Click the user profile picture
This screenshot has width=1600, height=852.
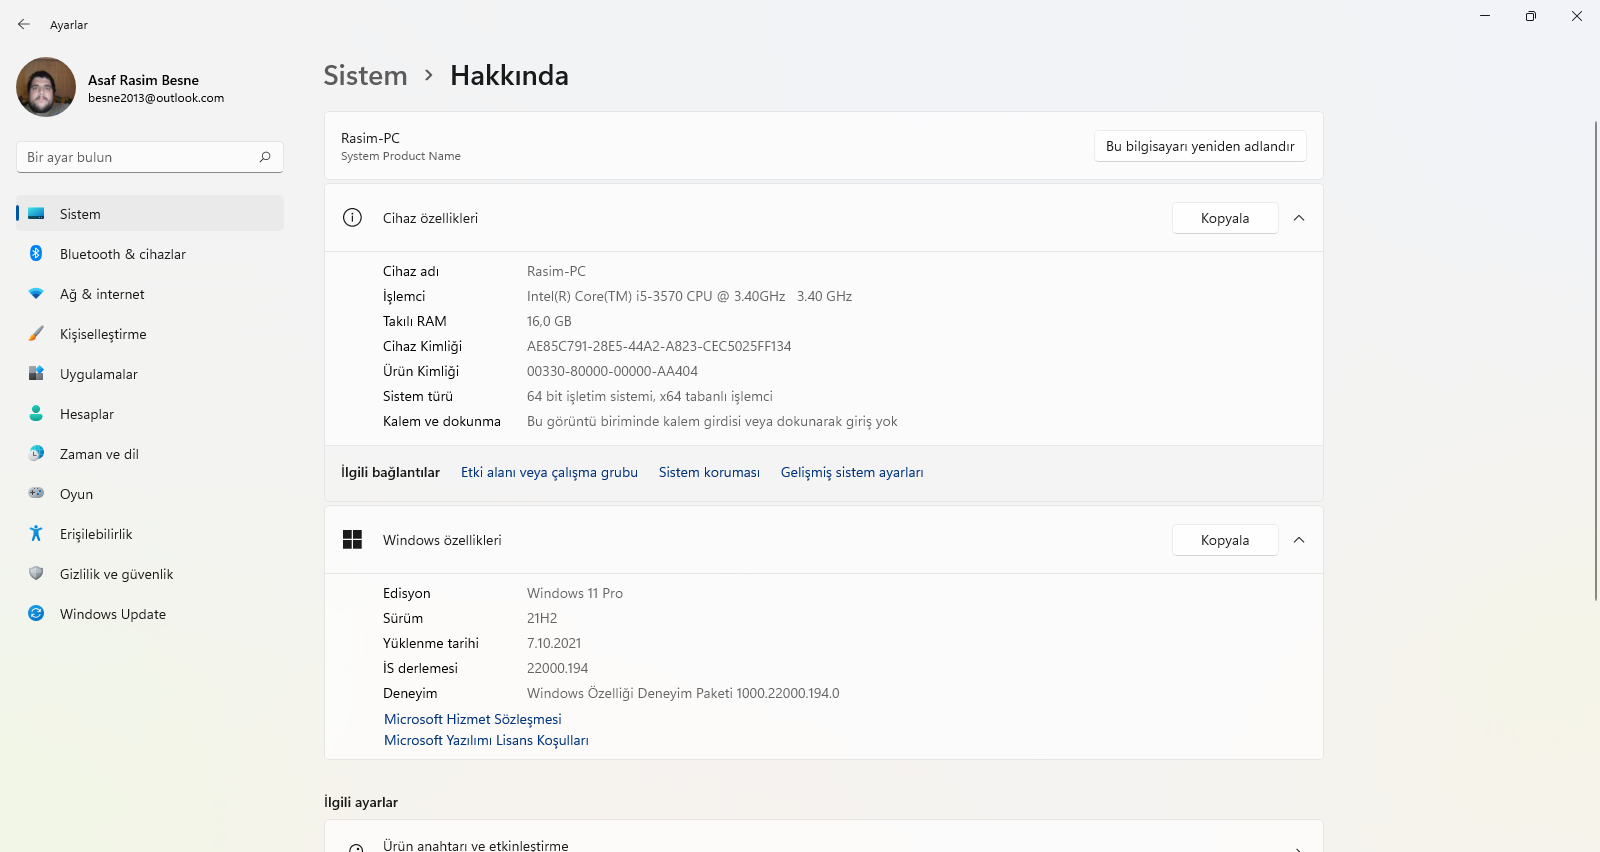click(46, 87)
